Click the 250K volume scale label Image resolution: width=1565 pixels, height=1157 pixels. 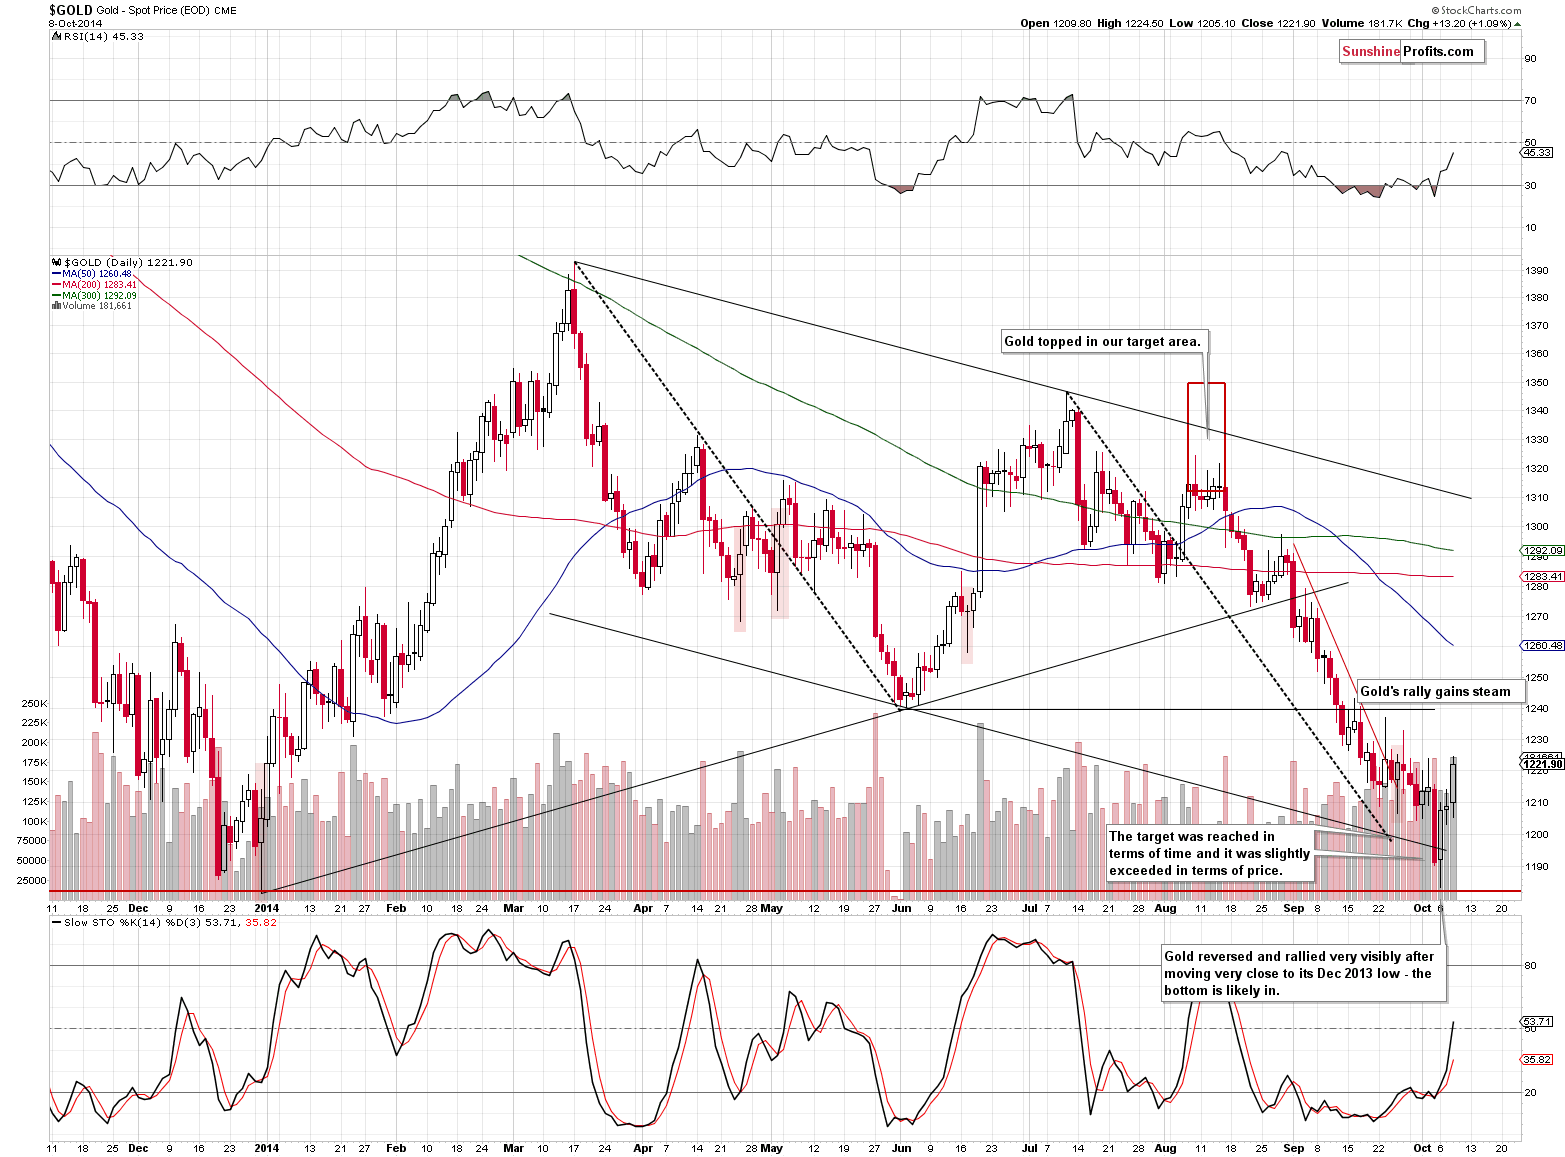pos(34,704)
